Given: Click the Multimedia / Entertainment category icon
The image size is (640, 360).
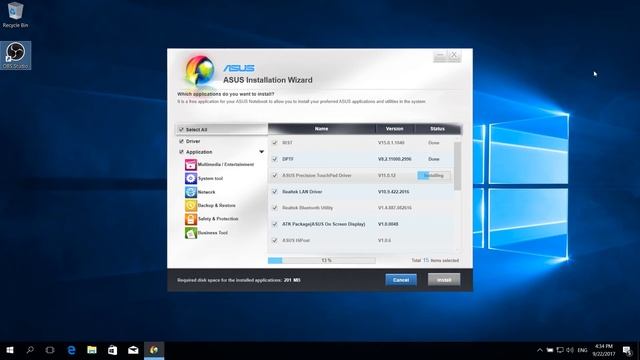Looking at the screenshot, I should coord(191,164).
